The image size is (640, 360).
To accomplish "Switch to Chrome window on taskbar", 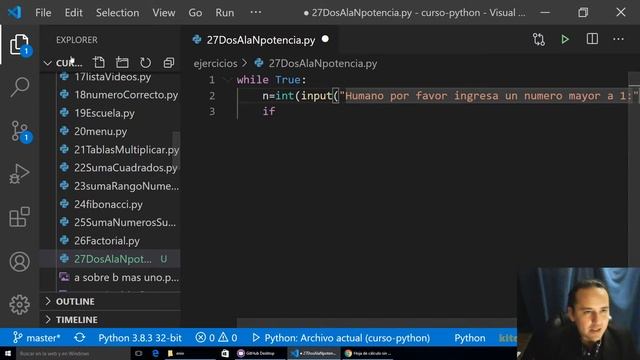I will [x=367, y=353].
